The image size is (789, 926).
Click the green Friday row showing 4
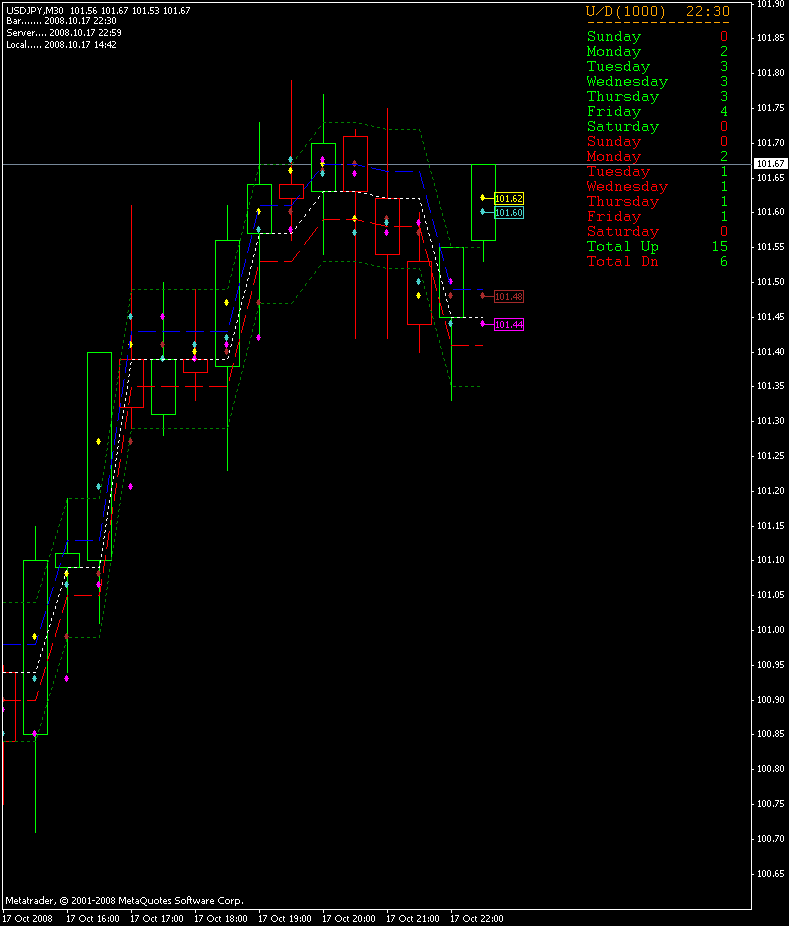657,112
